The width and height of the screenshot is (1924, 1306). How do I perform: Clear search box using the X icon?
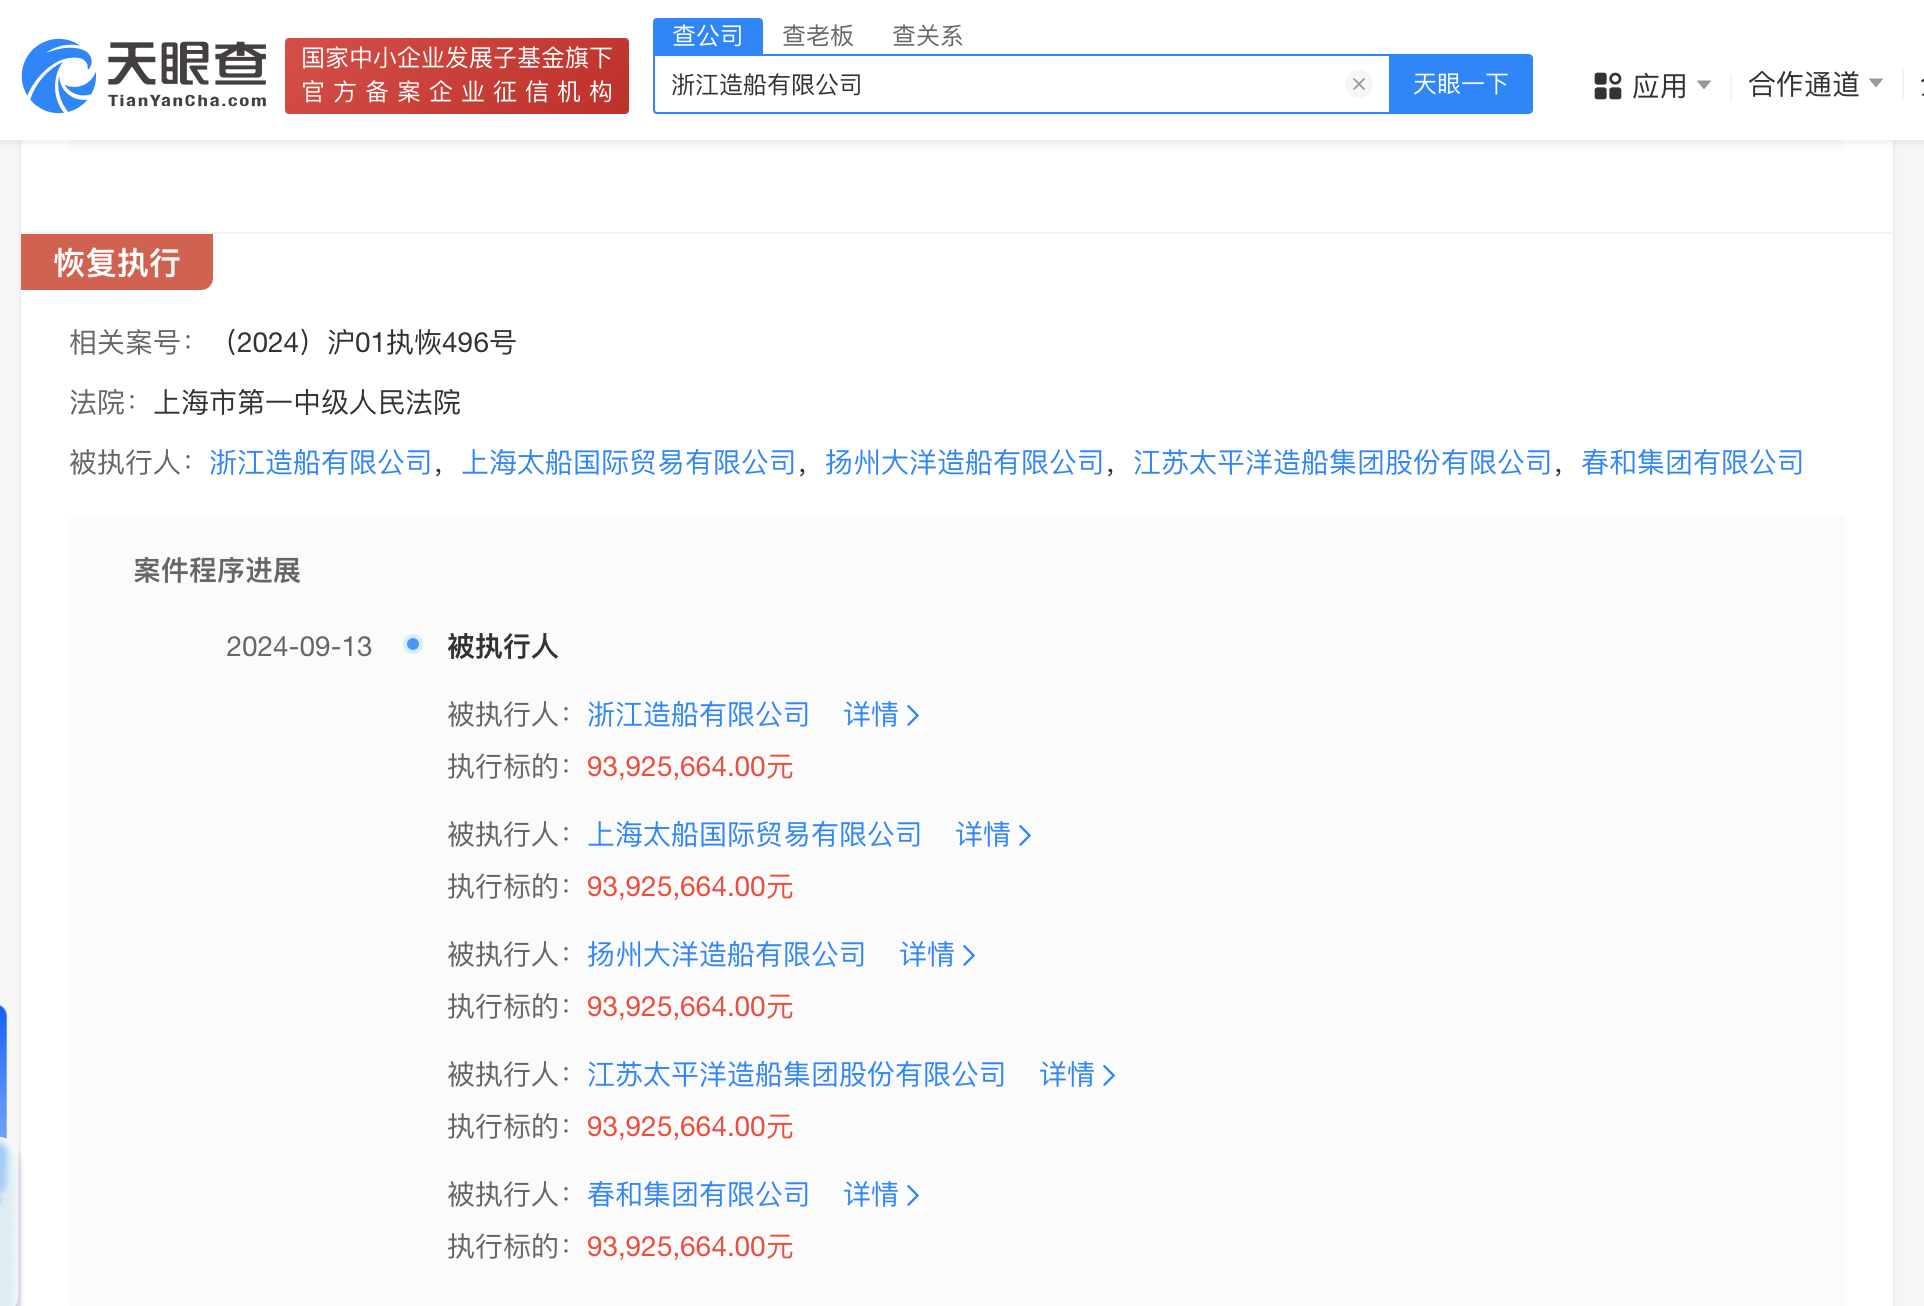click(1358, 84)
